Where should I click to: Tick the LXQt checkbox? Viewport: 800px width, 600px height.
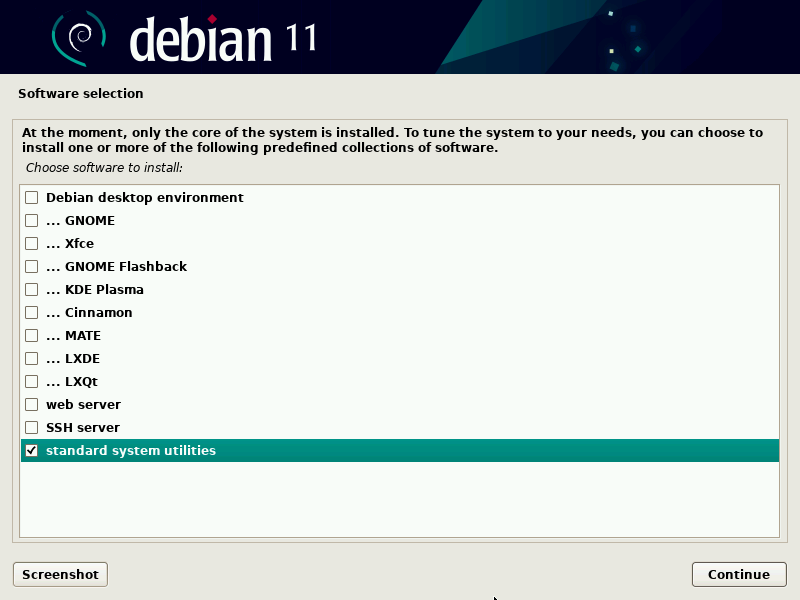pyautogui.click(x=32, y=382)
